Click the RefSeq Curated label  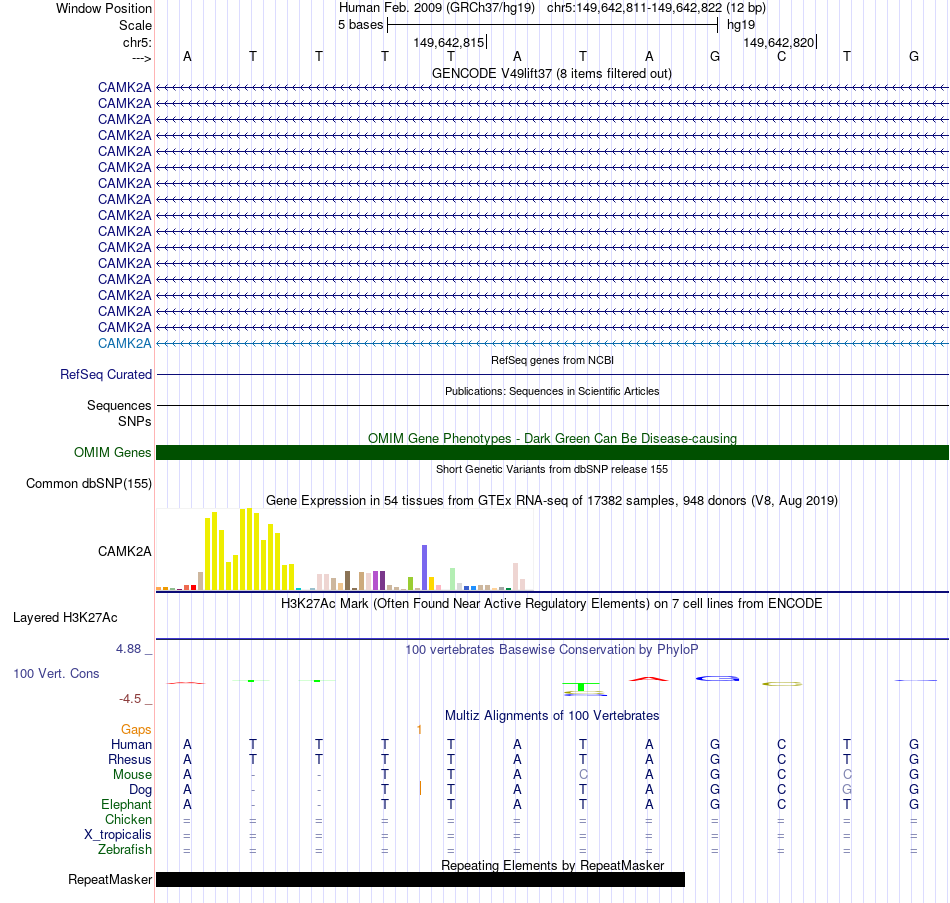(x=106, y=375)
